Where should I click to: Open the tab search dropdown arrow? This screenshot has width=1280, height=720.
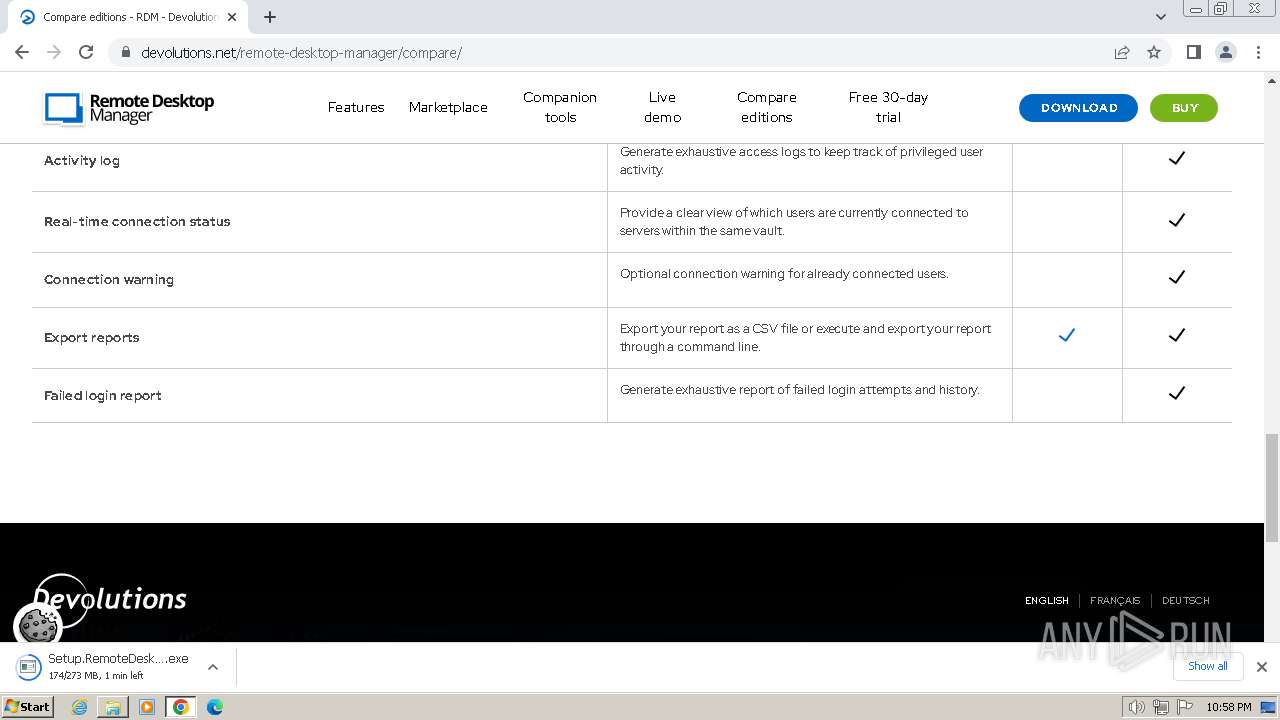tap(1160, 17)
